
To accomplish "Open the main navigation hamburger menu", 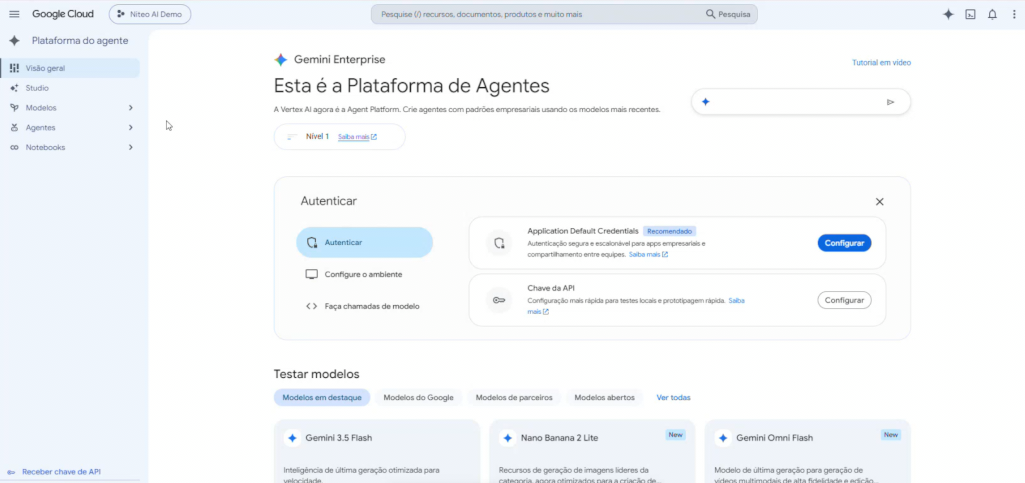I will pos(14,14).
